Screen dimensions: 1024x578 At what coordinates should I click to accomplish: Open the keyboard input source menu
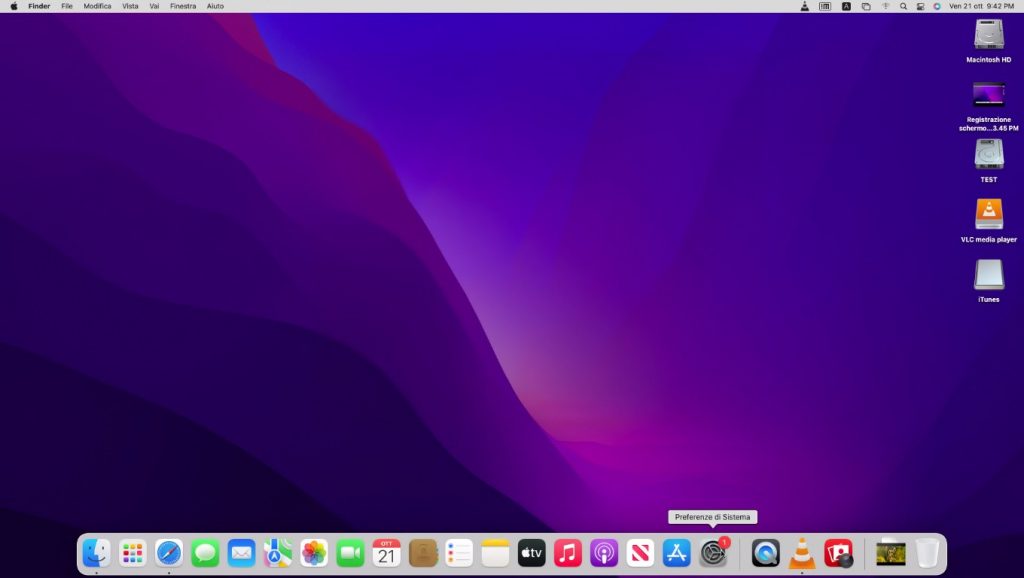[x=846, y=6]
